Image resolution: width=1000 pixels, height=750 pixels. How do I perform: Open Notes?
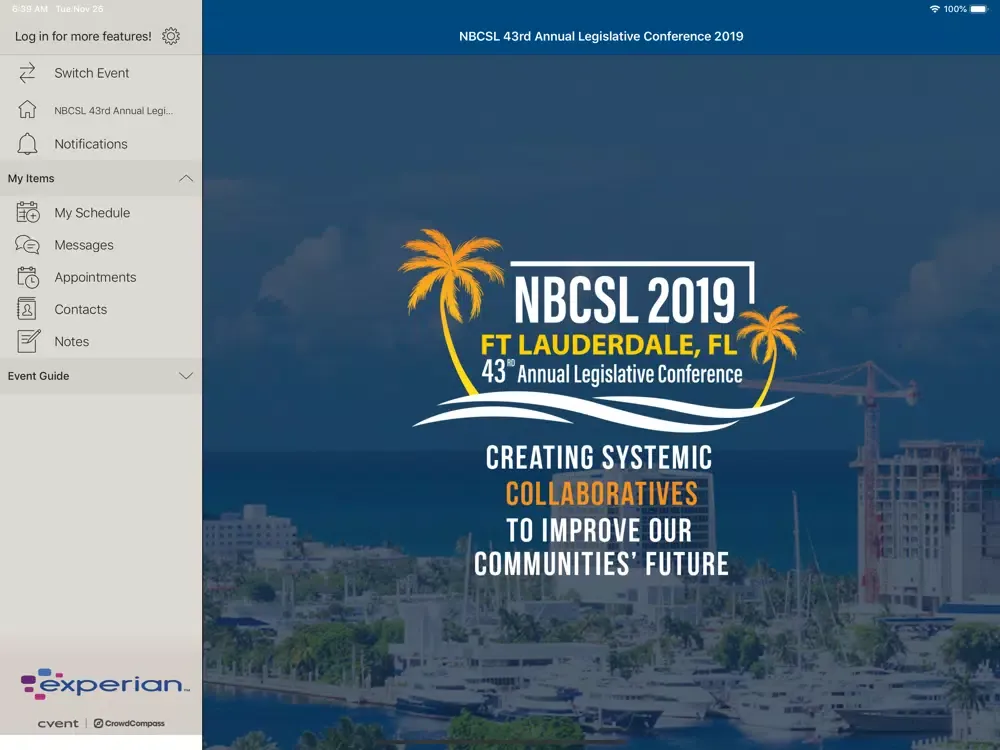[101, 341]
